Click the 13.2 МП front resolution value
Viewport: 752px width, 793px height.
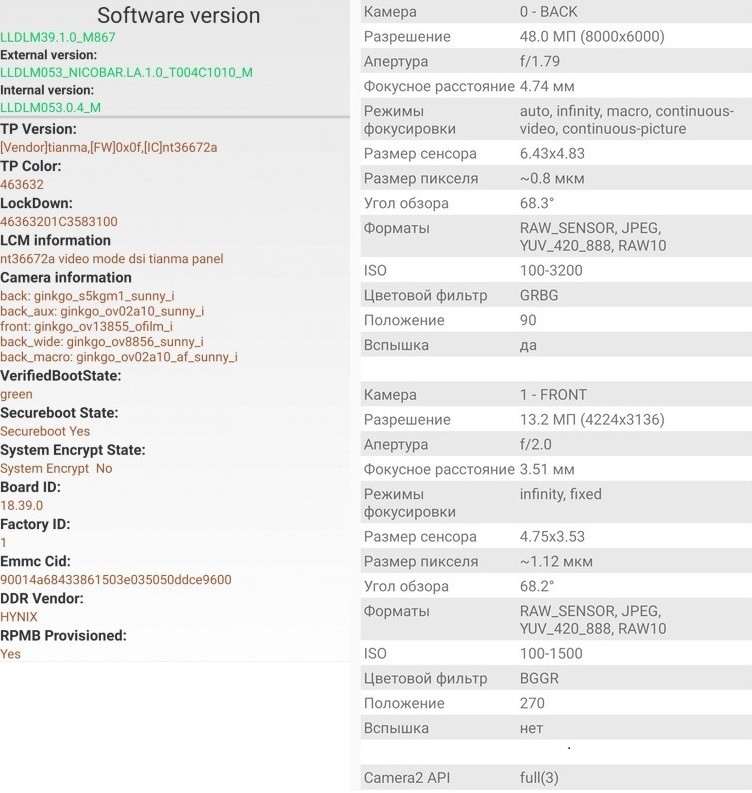[591, 420]
